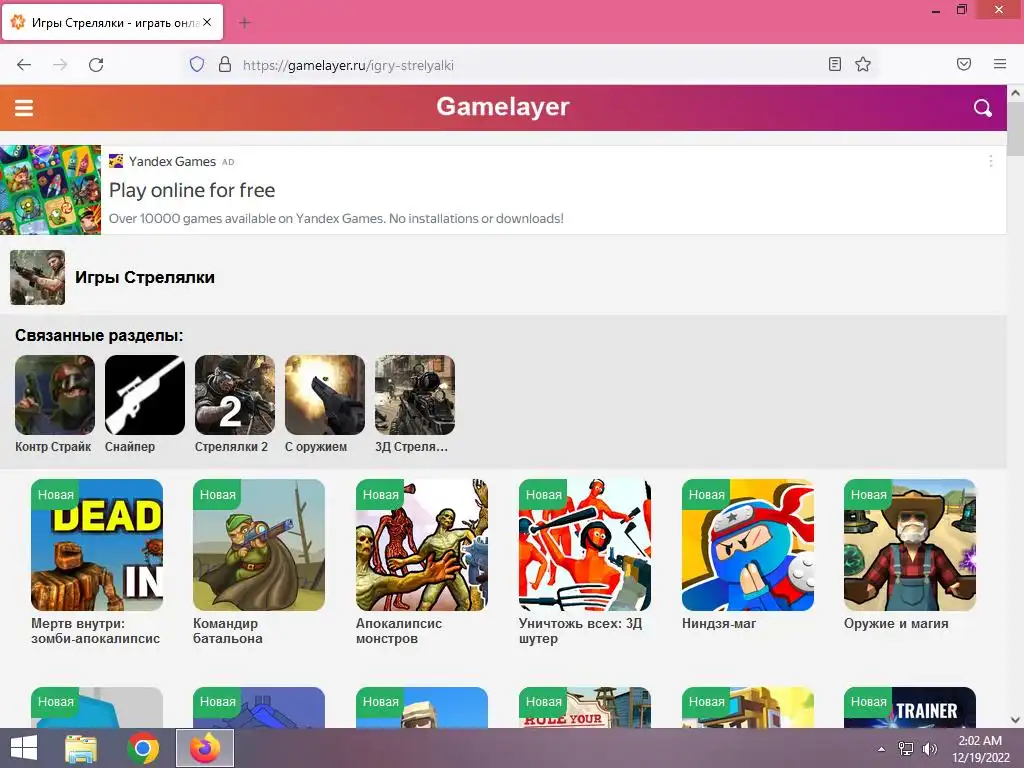The width and height of the screenshot is (1024, 768).
Task: Click the page scrollbar down arrow
Action: coord(1016,720)
